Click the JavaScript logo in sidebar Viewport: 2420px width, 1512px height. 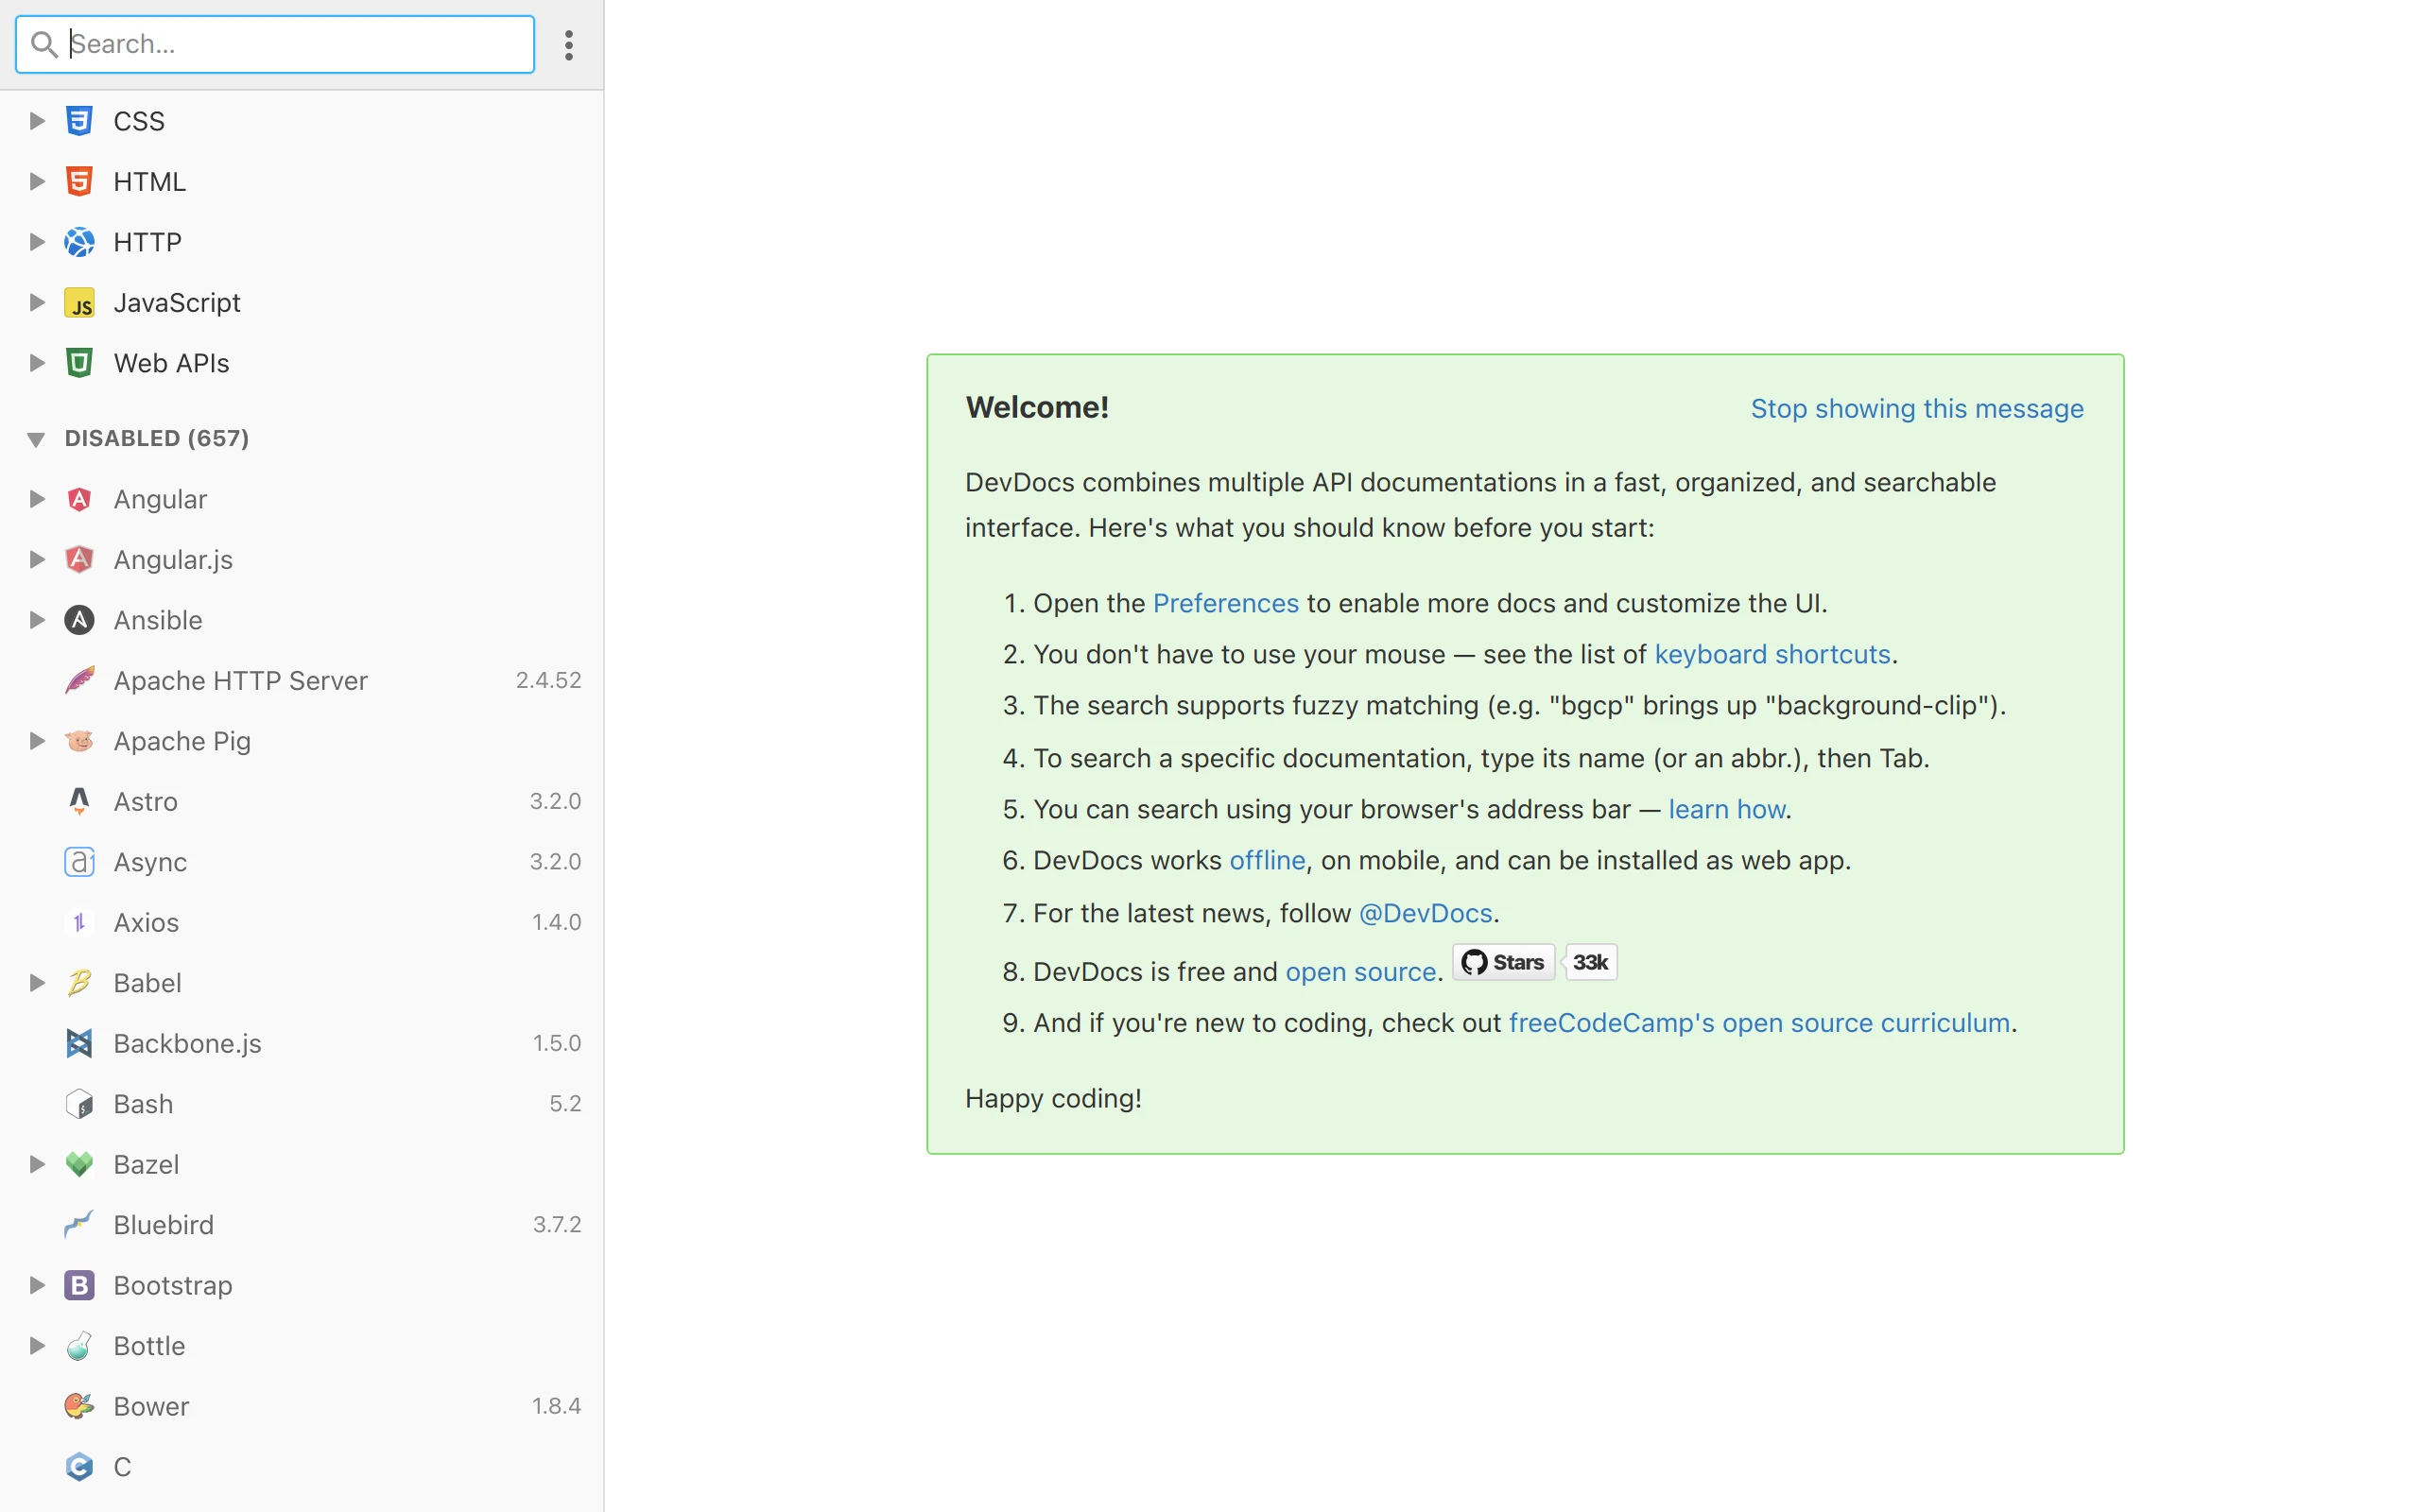coord(80,302)
